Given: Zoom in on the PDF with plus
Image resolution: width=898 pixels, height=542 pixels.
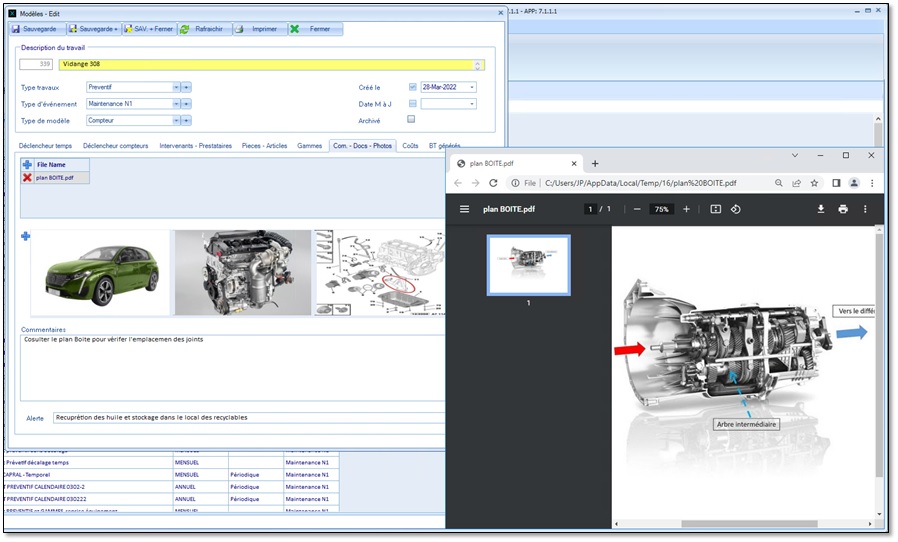Looking at the screenshot, I should (686, 209).
